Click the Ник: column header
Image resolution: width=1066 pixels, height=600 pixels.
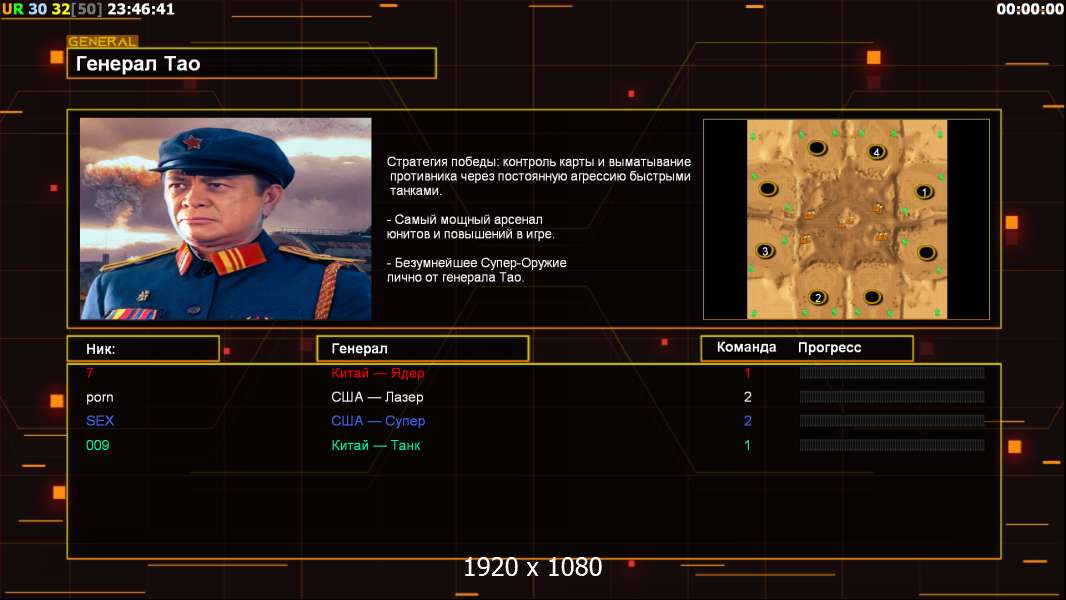pos(143,349)
